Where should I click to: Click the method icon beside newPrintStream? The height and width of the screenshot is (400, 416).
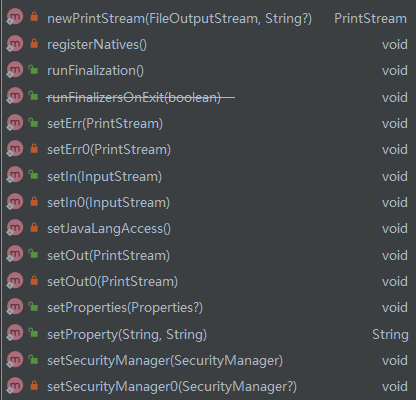[x=15, y=17]
